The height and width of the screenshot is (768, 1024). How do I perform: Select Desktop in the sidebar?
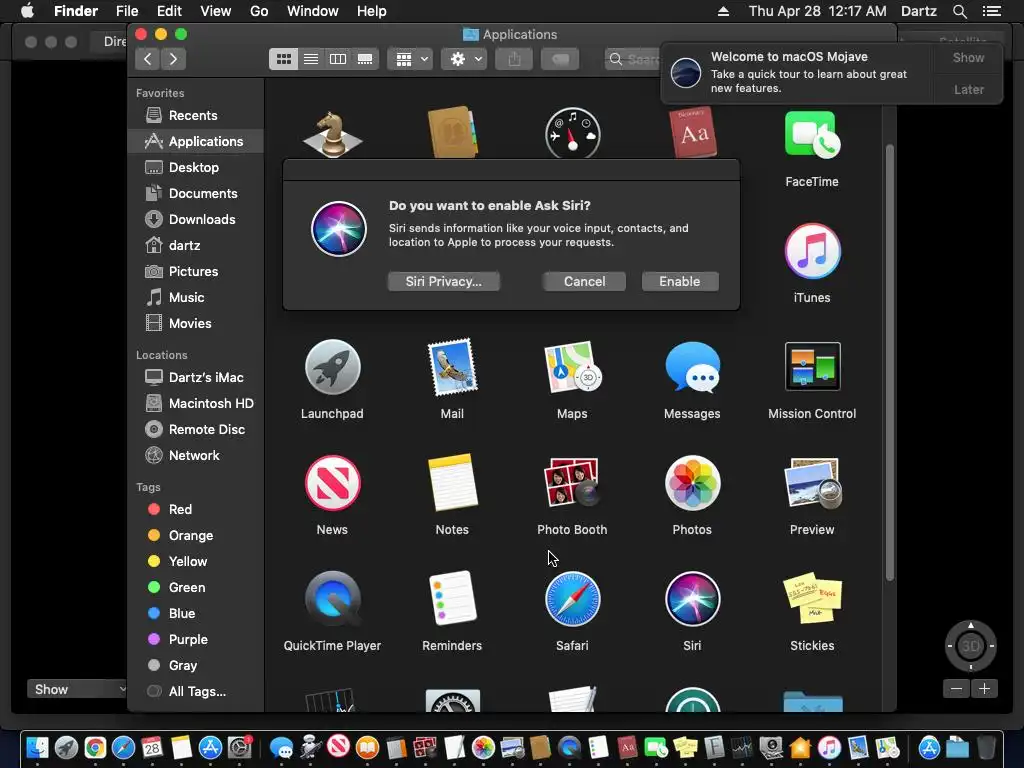196,167
